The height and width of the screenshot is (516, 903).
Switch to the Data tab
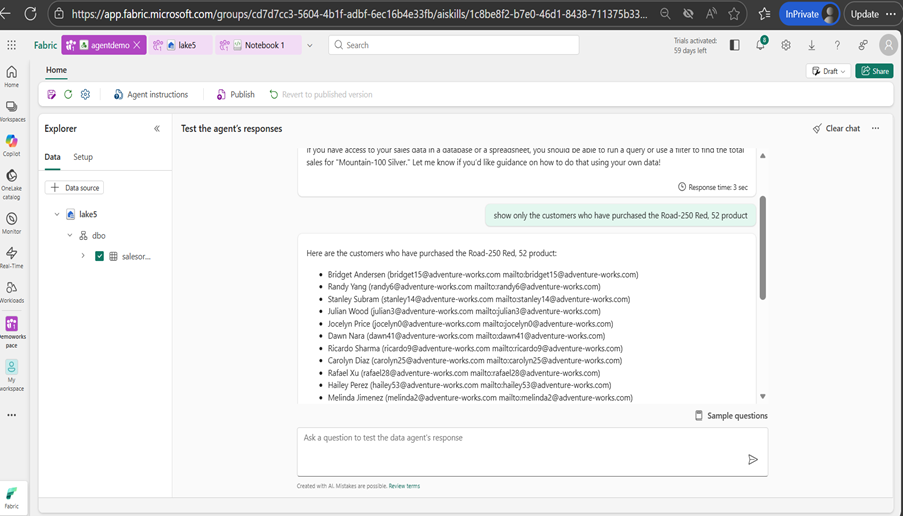point(52,157)
